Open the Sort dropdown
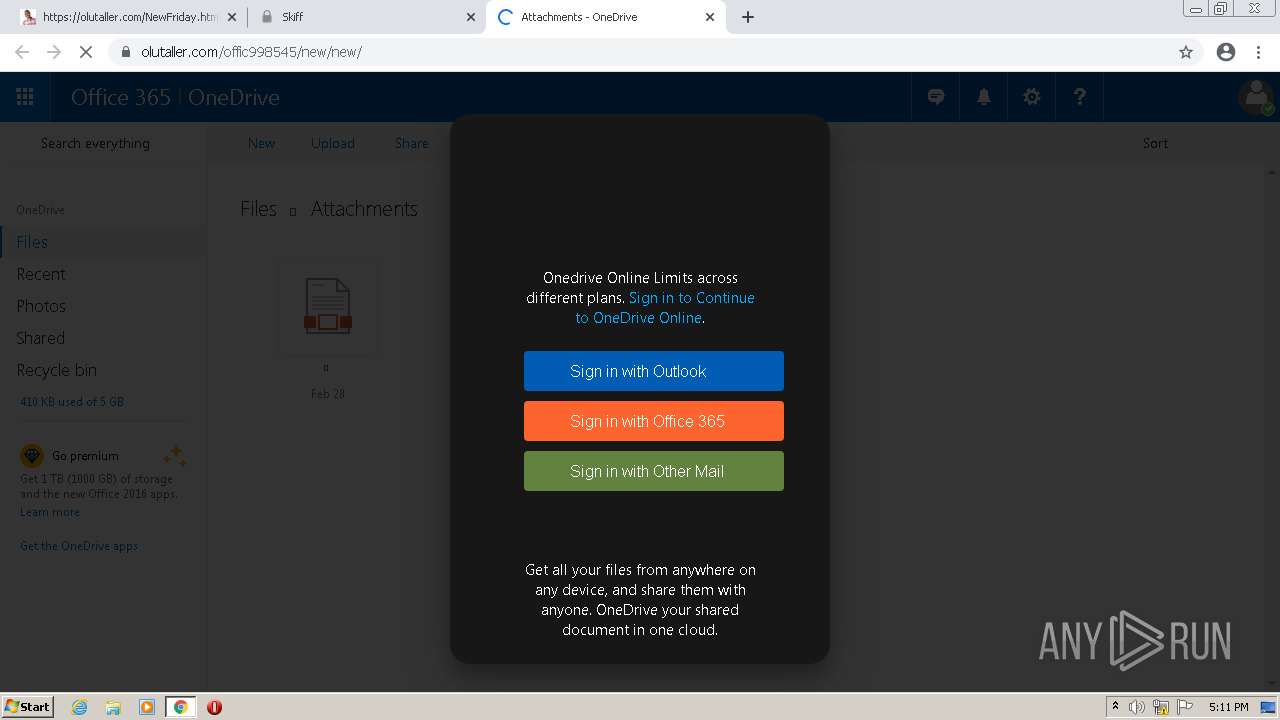Image resolution: width=1280 pixels, height=720 pixels. click(x=1155, y=143)
